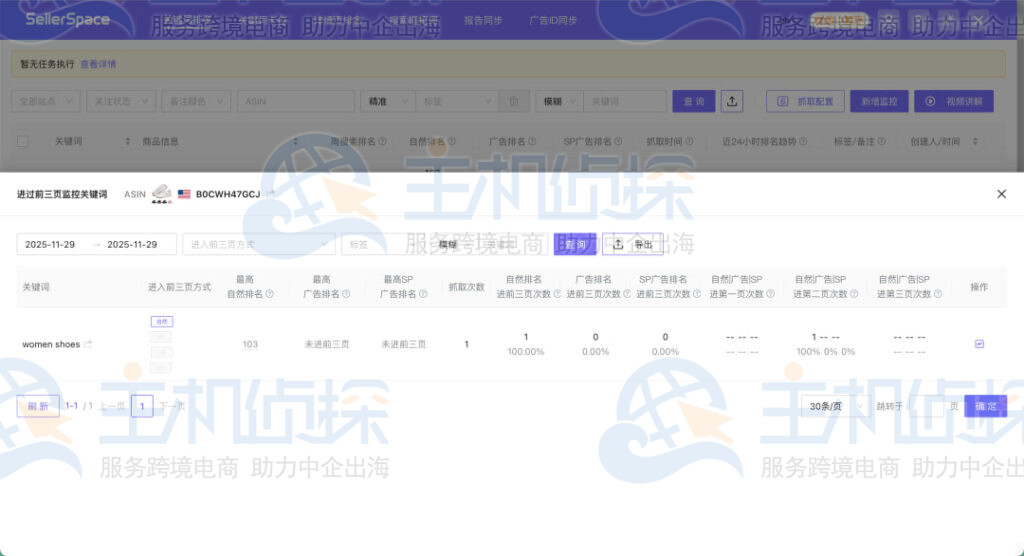
Task: Open 报告同步 in background top navigation
Action: point(483,20)
